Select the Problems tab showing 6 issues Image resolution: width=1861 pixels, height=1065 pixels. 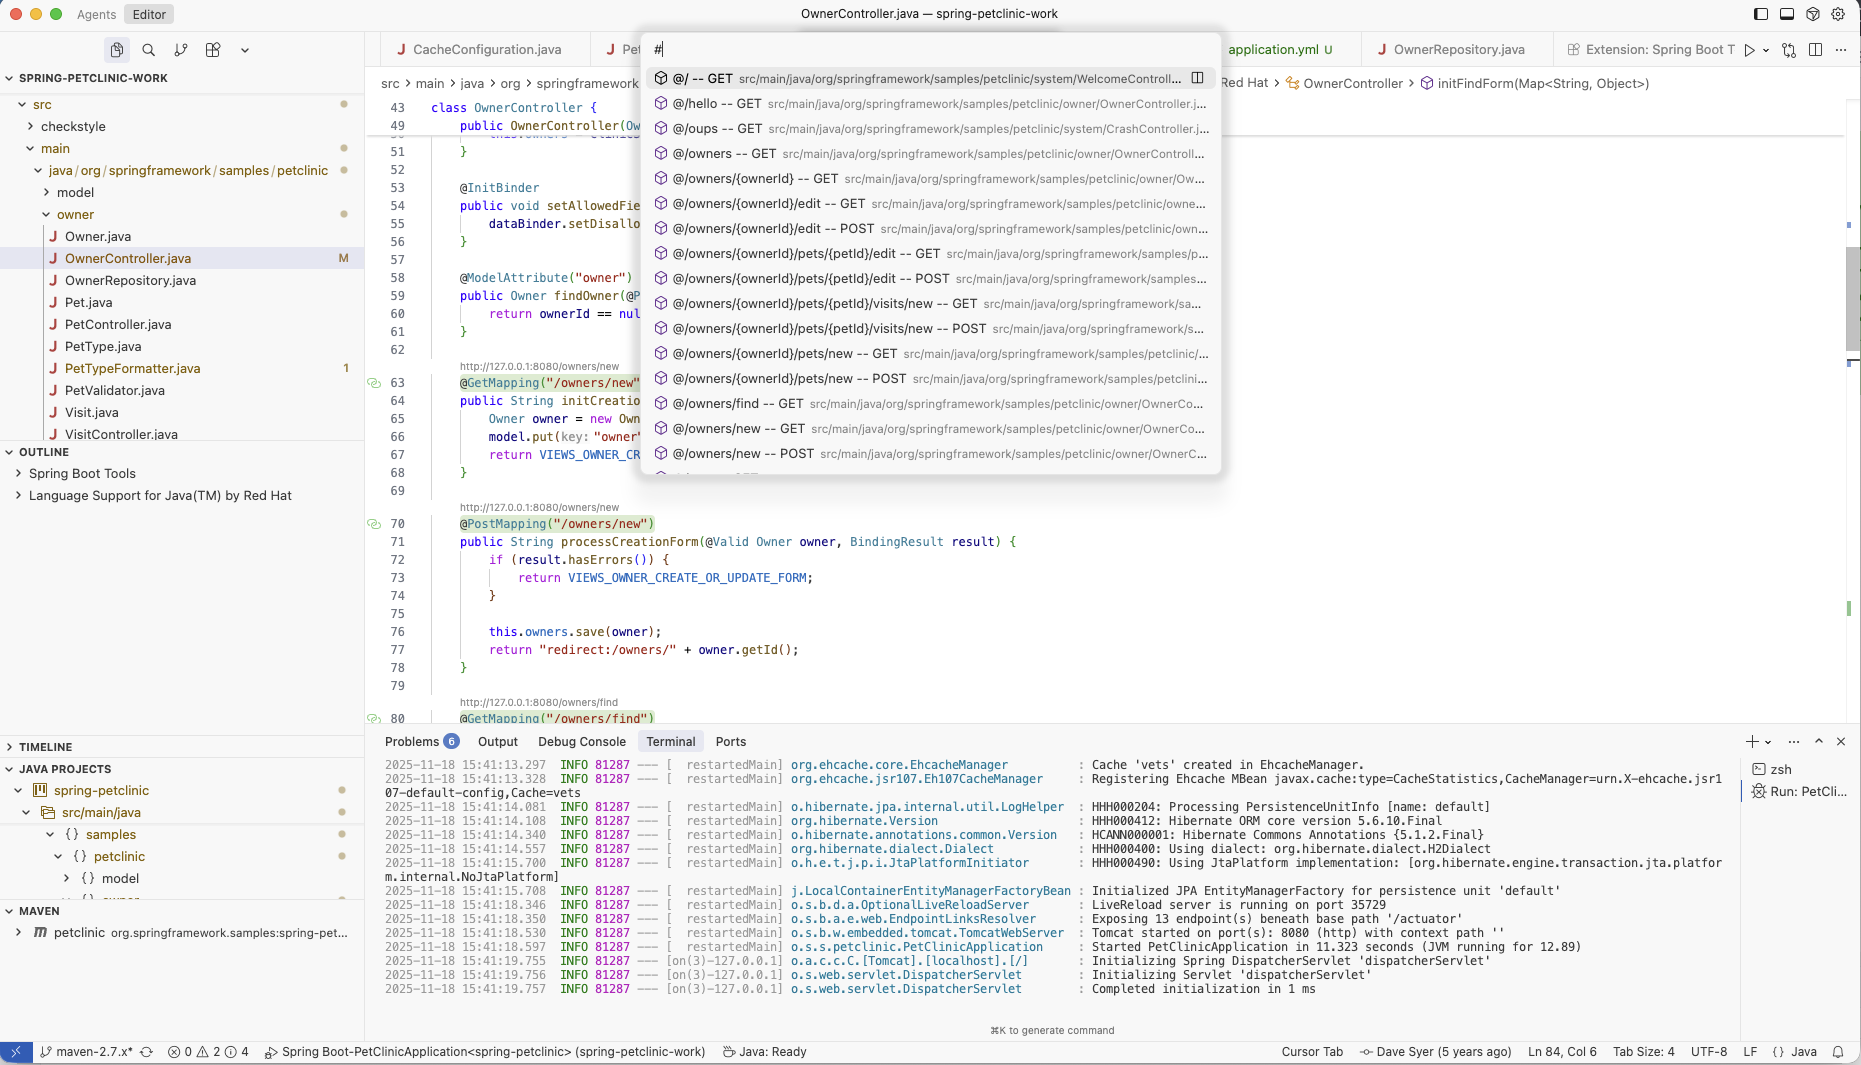click(x=413, y=742)
